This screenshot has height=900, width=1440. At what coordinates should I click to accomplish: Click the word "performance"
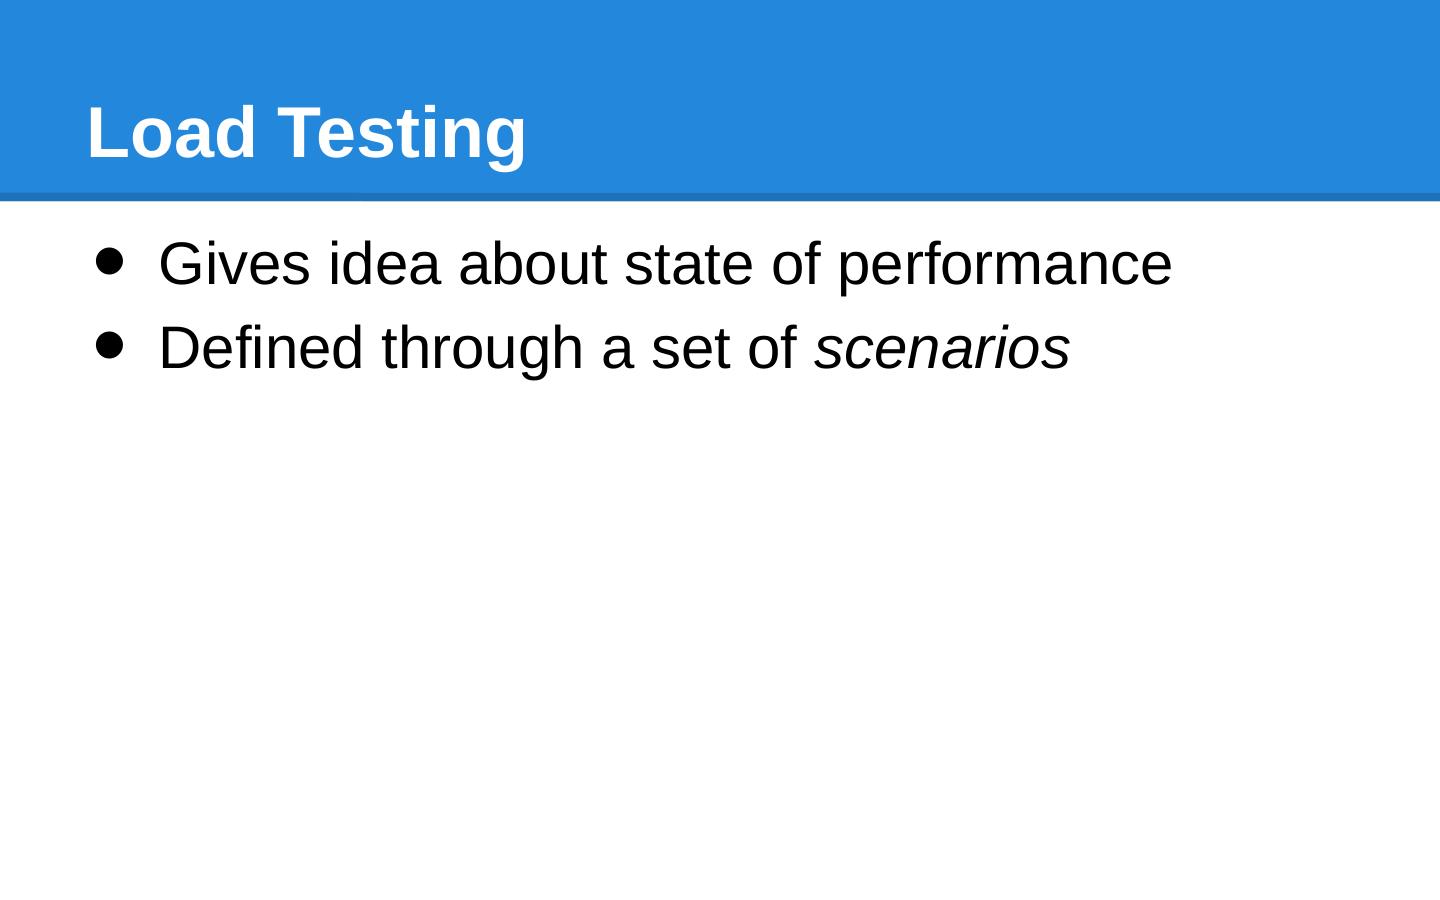[1004, 265]
